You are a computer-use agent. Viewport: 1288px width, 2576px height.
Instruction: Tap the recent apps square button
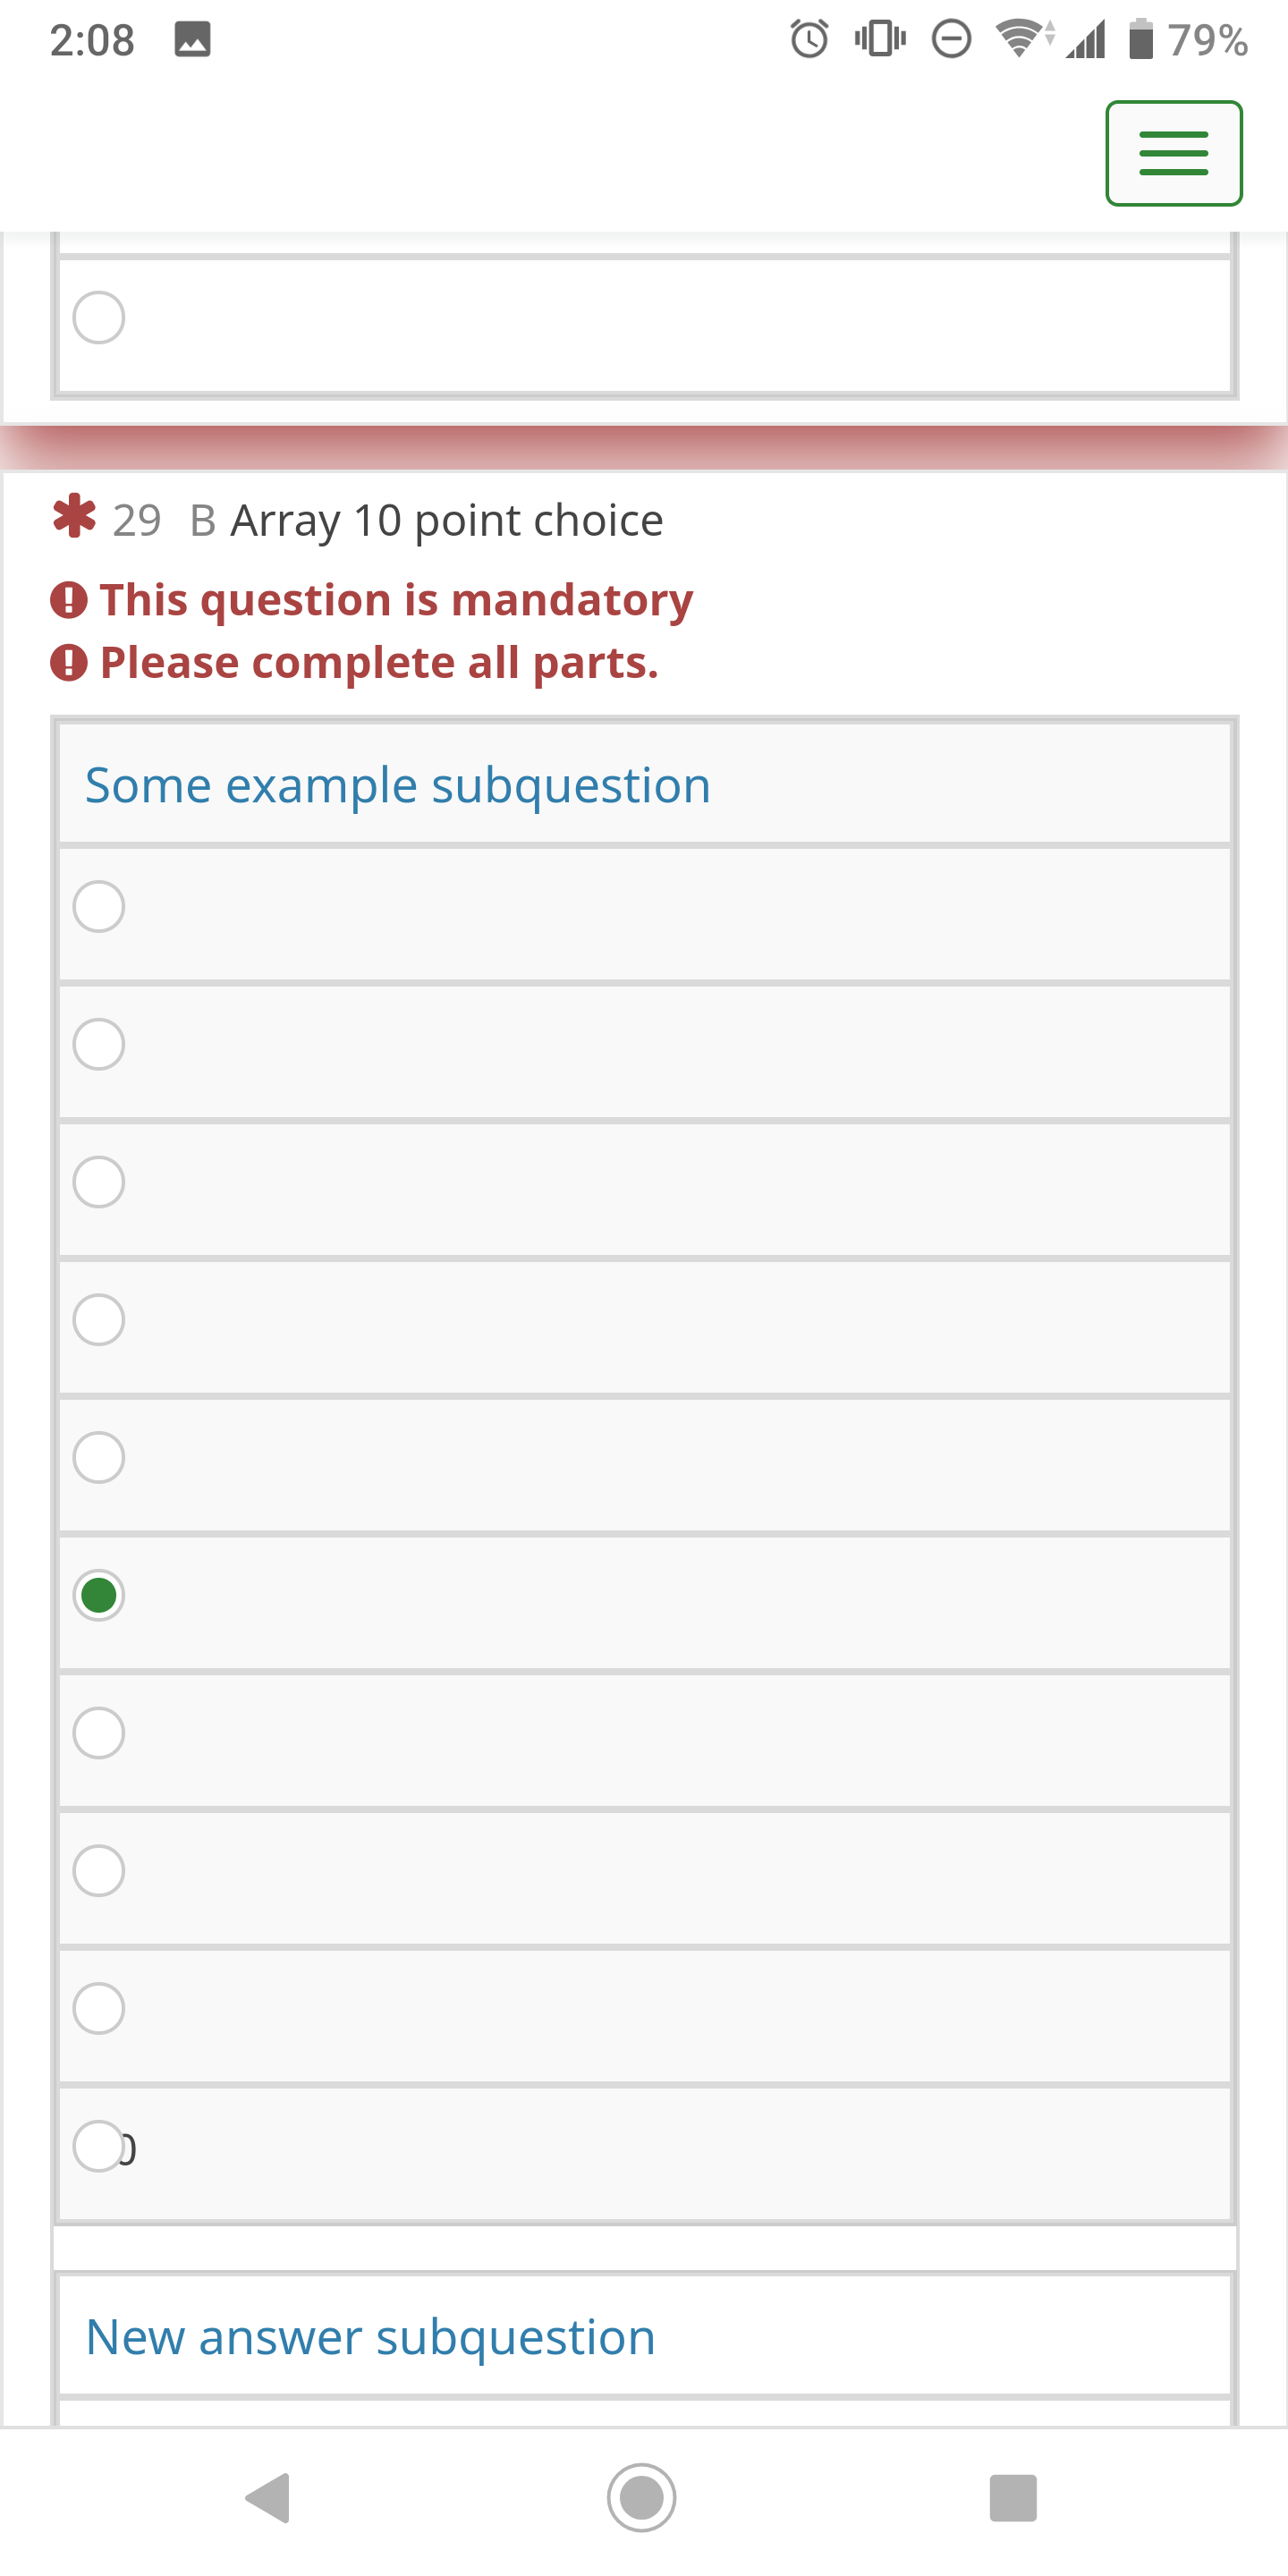click(x=1012, y=2497)
